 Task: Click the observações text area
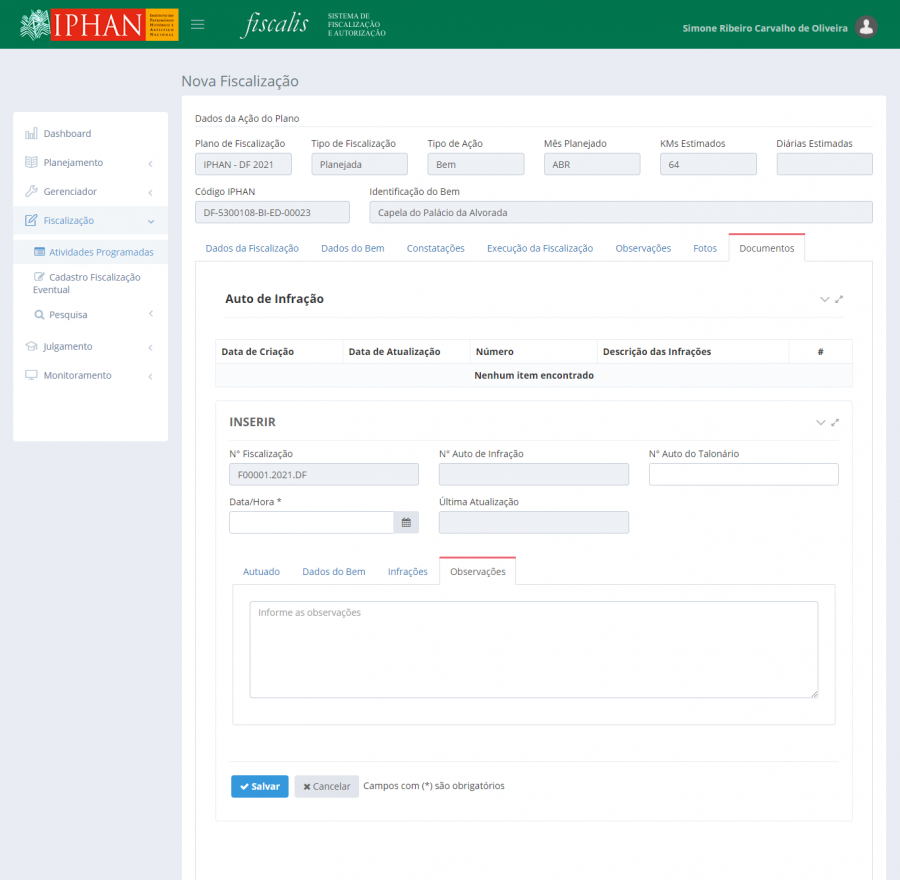(533, 649)
